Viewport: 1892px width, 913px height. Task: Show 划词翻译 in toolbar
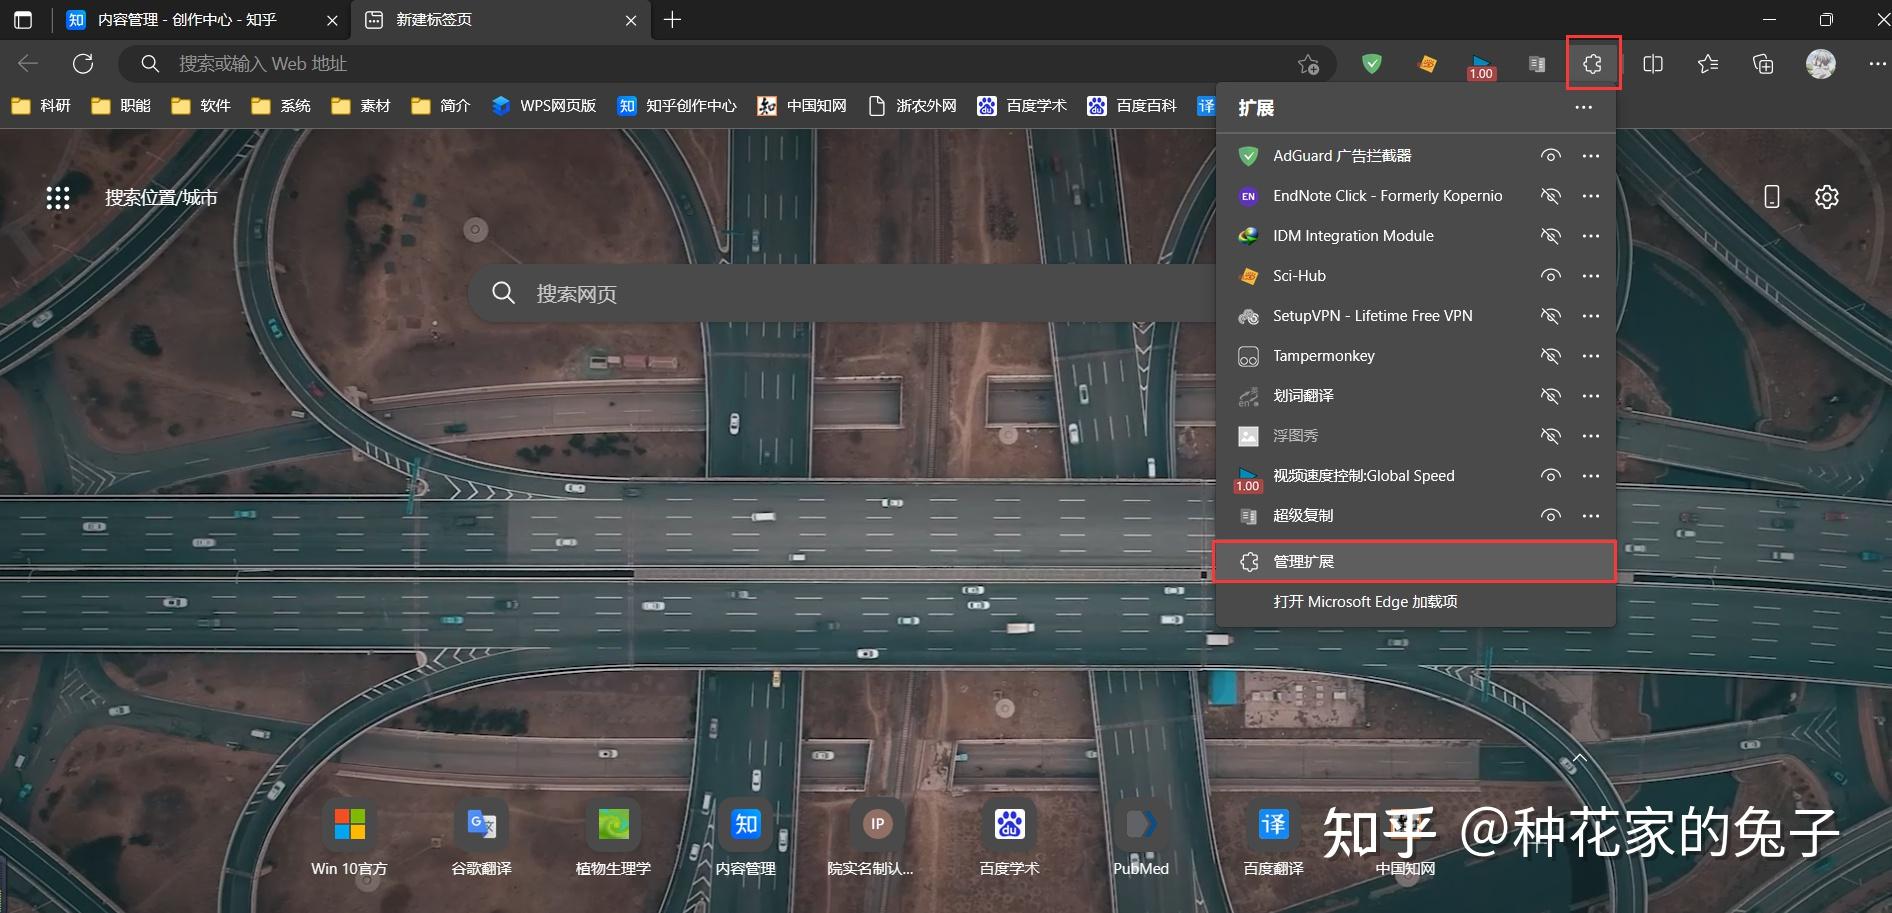(1550, 396)
